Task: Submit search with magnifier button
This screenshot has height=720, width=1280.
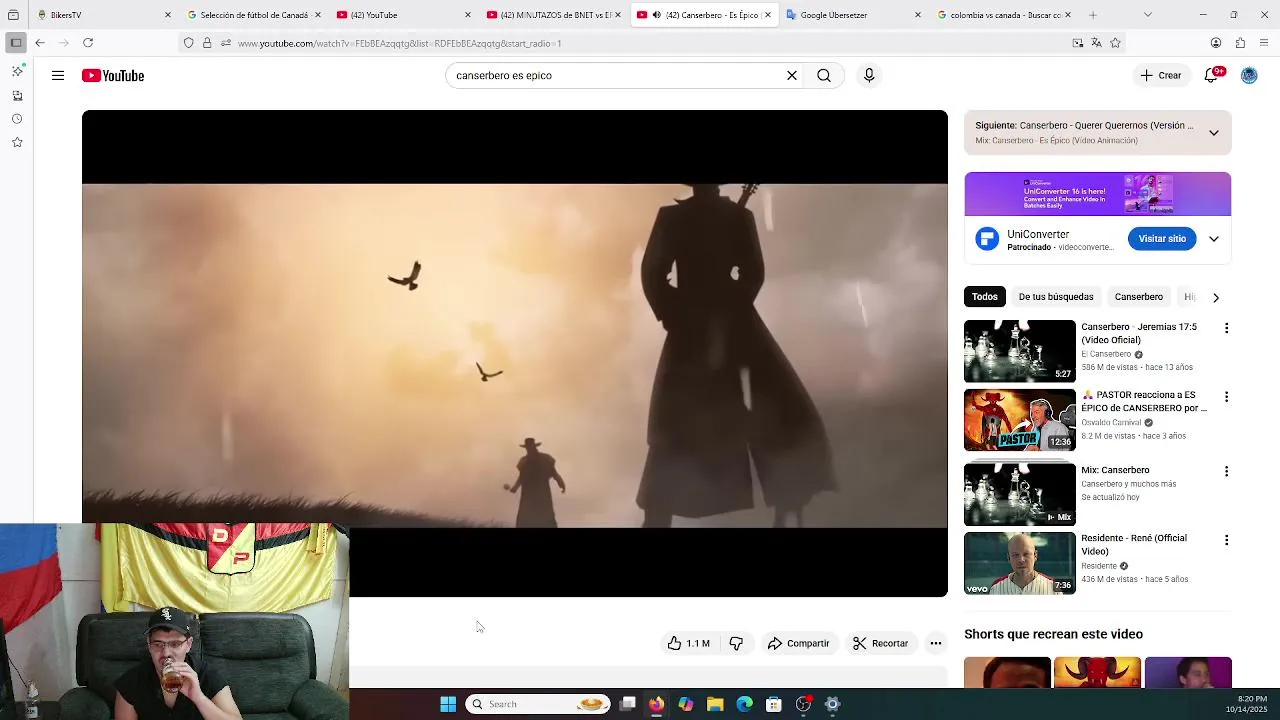Action: pyautogui.click(x=824, y=75)
